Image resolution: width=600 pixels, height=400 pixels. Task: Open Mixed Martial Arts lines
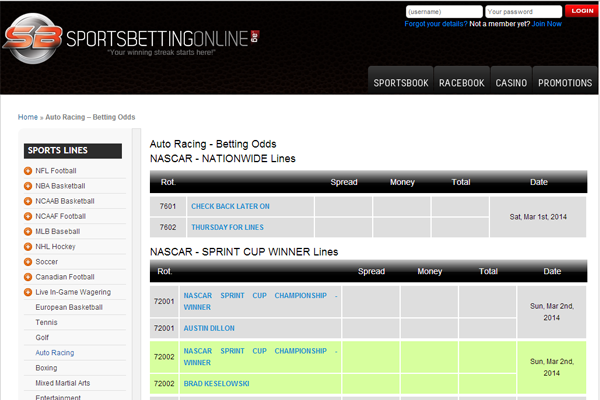click(x=63, y=383)
